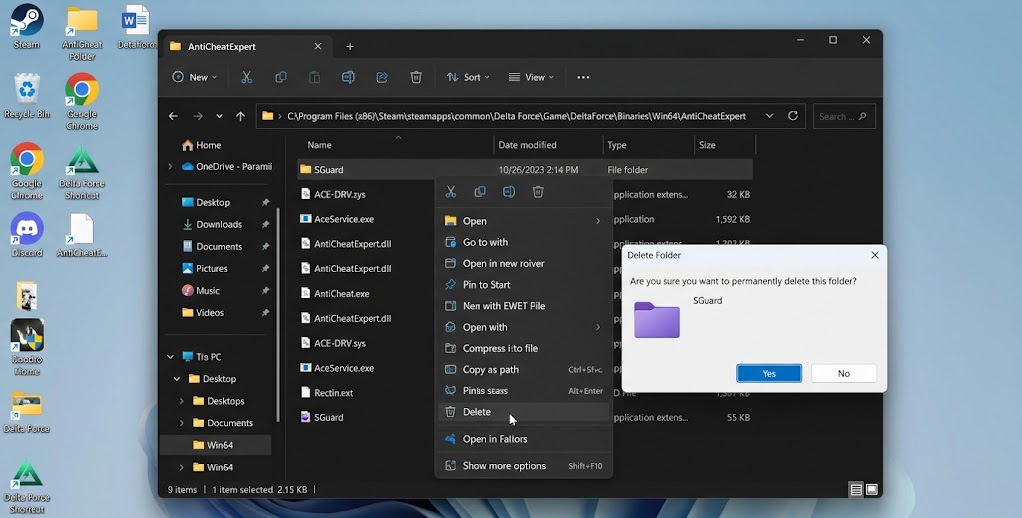1022x518 pixels.
Task: Click the navigation pane scrollbar
Action: click(279, 313)
